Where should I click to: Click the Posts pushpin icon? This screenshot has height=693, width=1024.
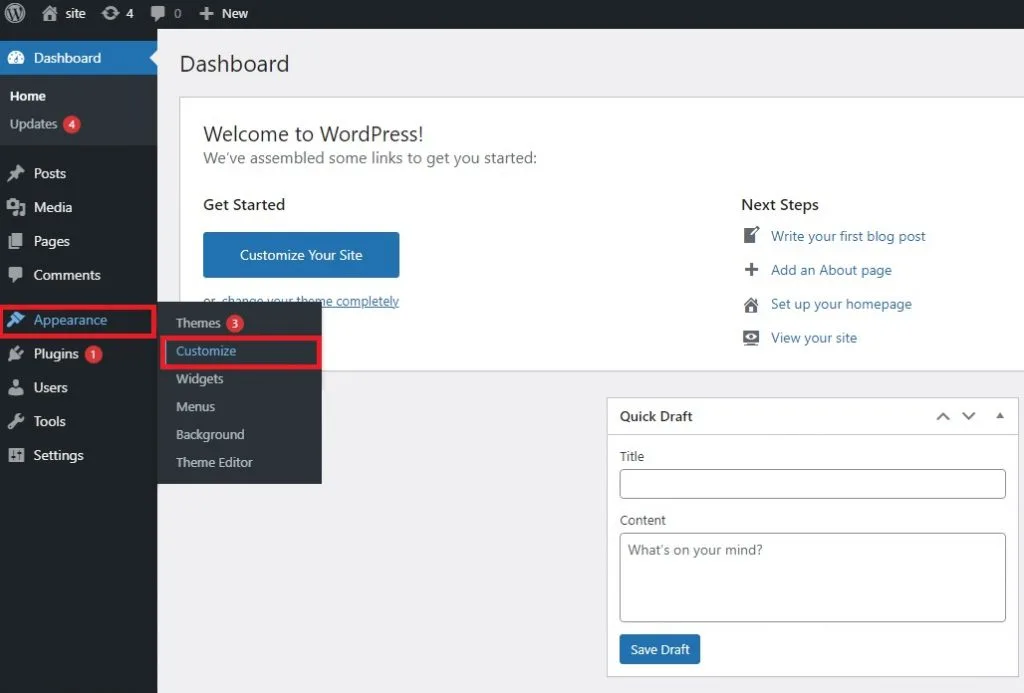16,173
